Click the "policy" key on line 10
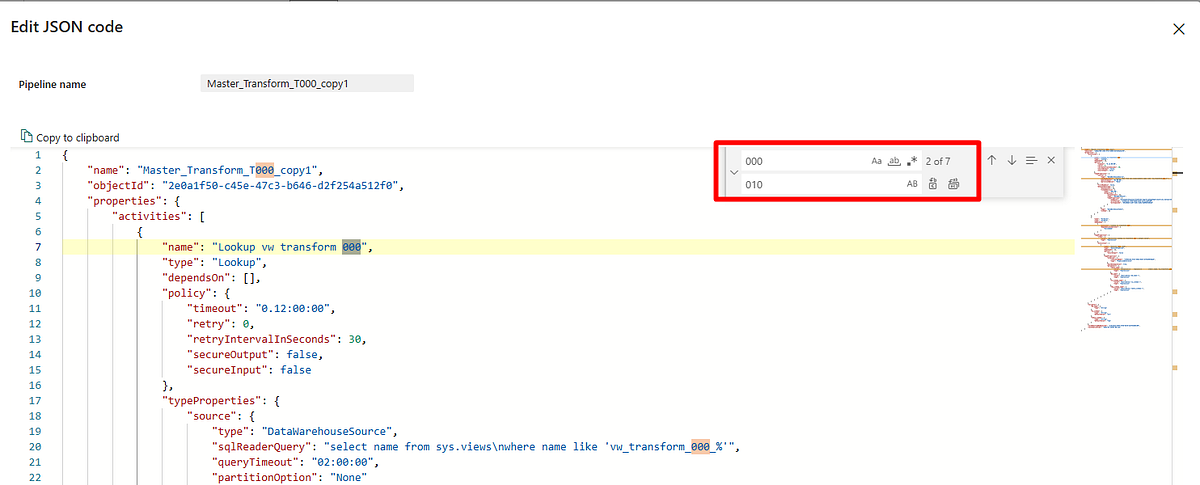 pyautogui.click(x=187, y=293)
